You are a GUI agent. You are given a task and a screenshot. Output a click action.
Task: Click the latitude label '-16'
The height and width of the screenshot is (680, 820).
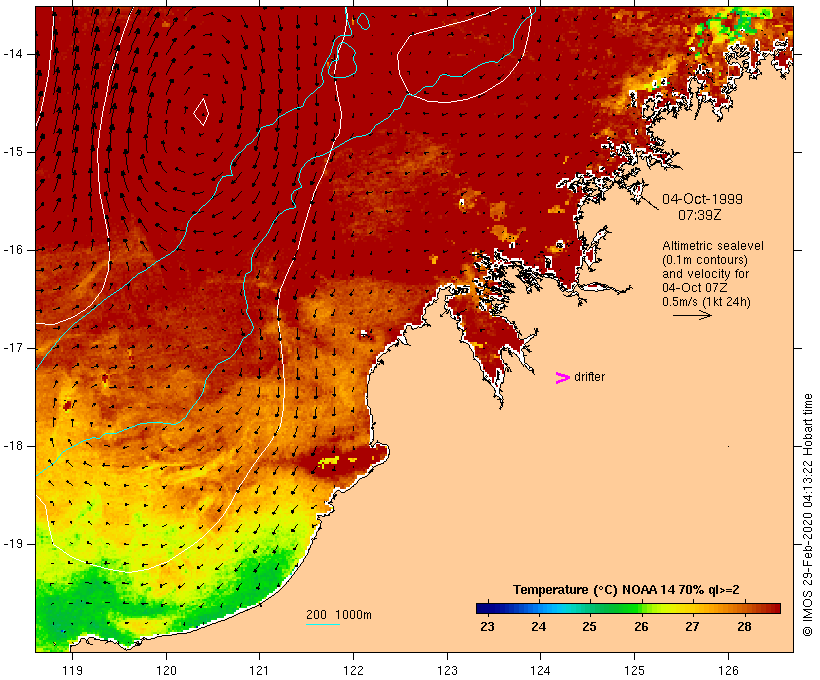13,250
